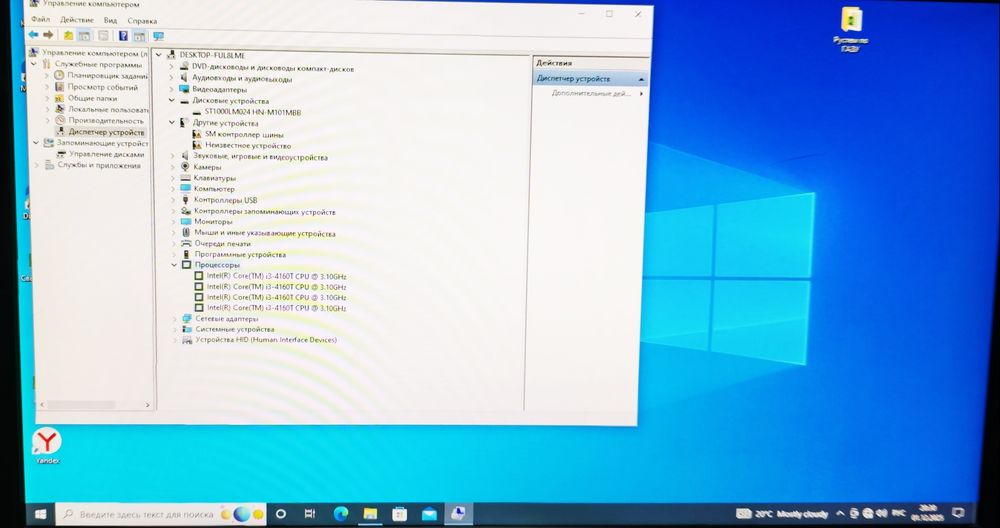The width and height of the screenshot is (1000, 528).
Task: Open the notification center icon
Action: tap(959, 512)
